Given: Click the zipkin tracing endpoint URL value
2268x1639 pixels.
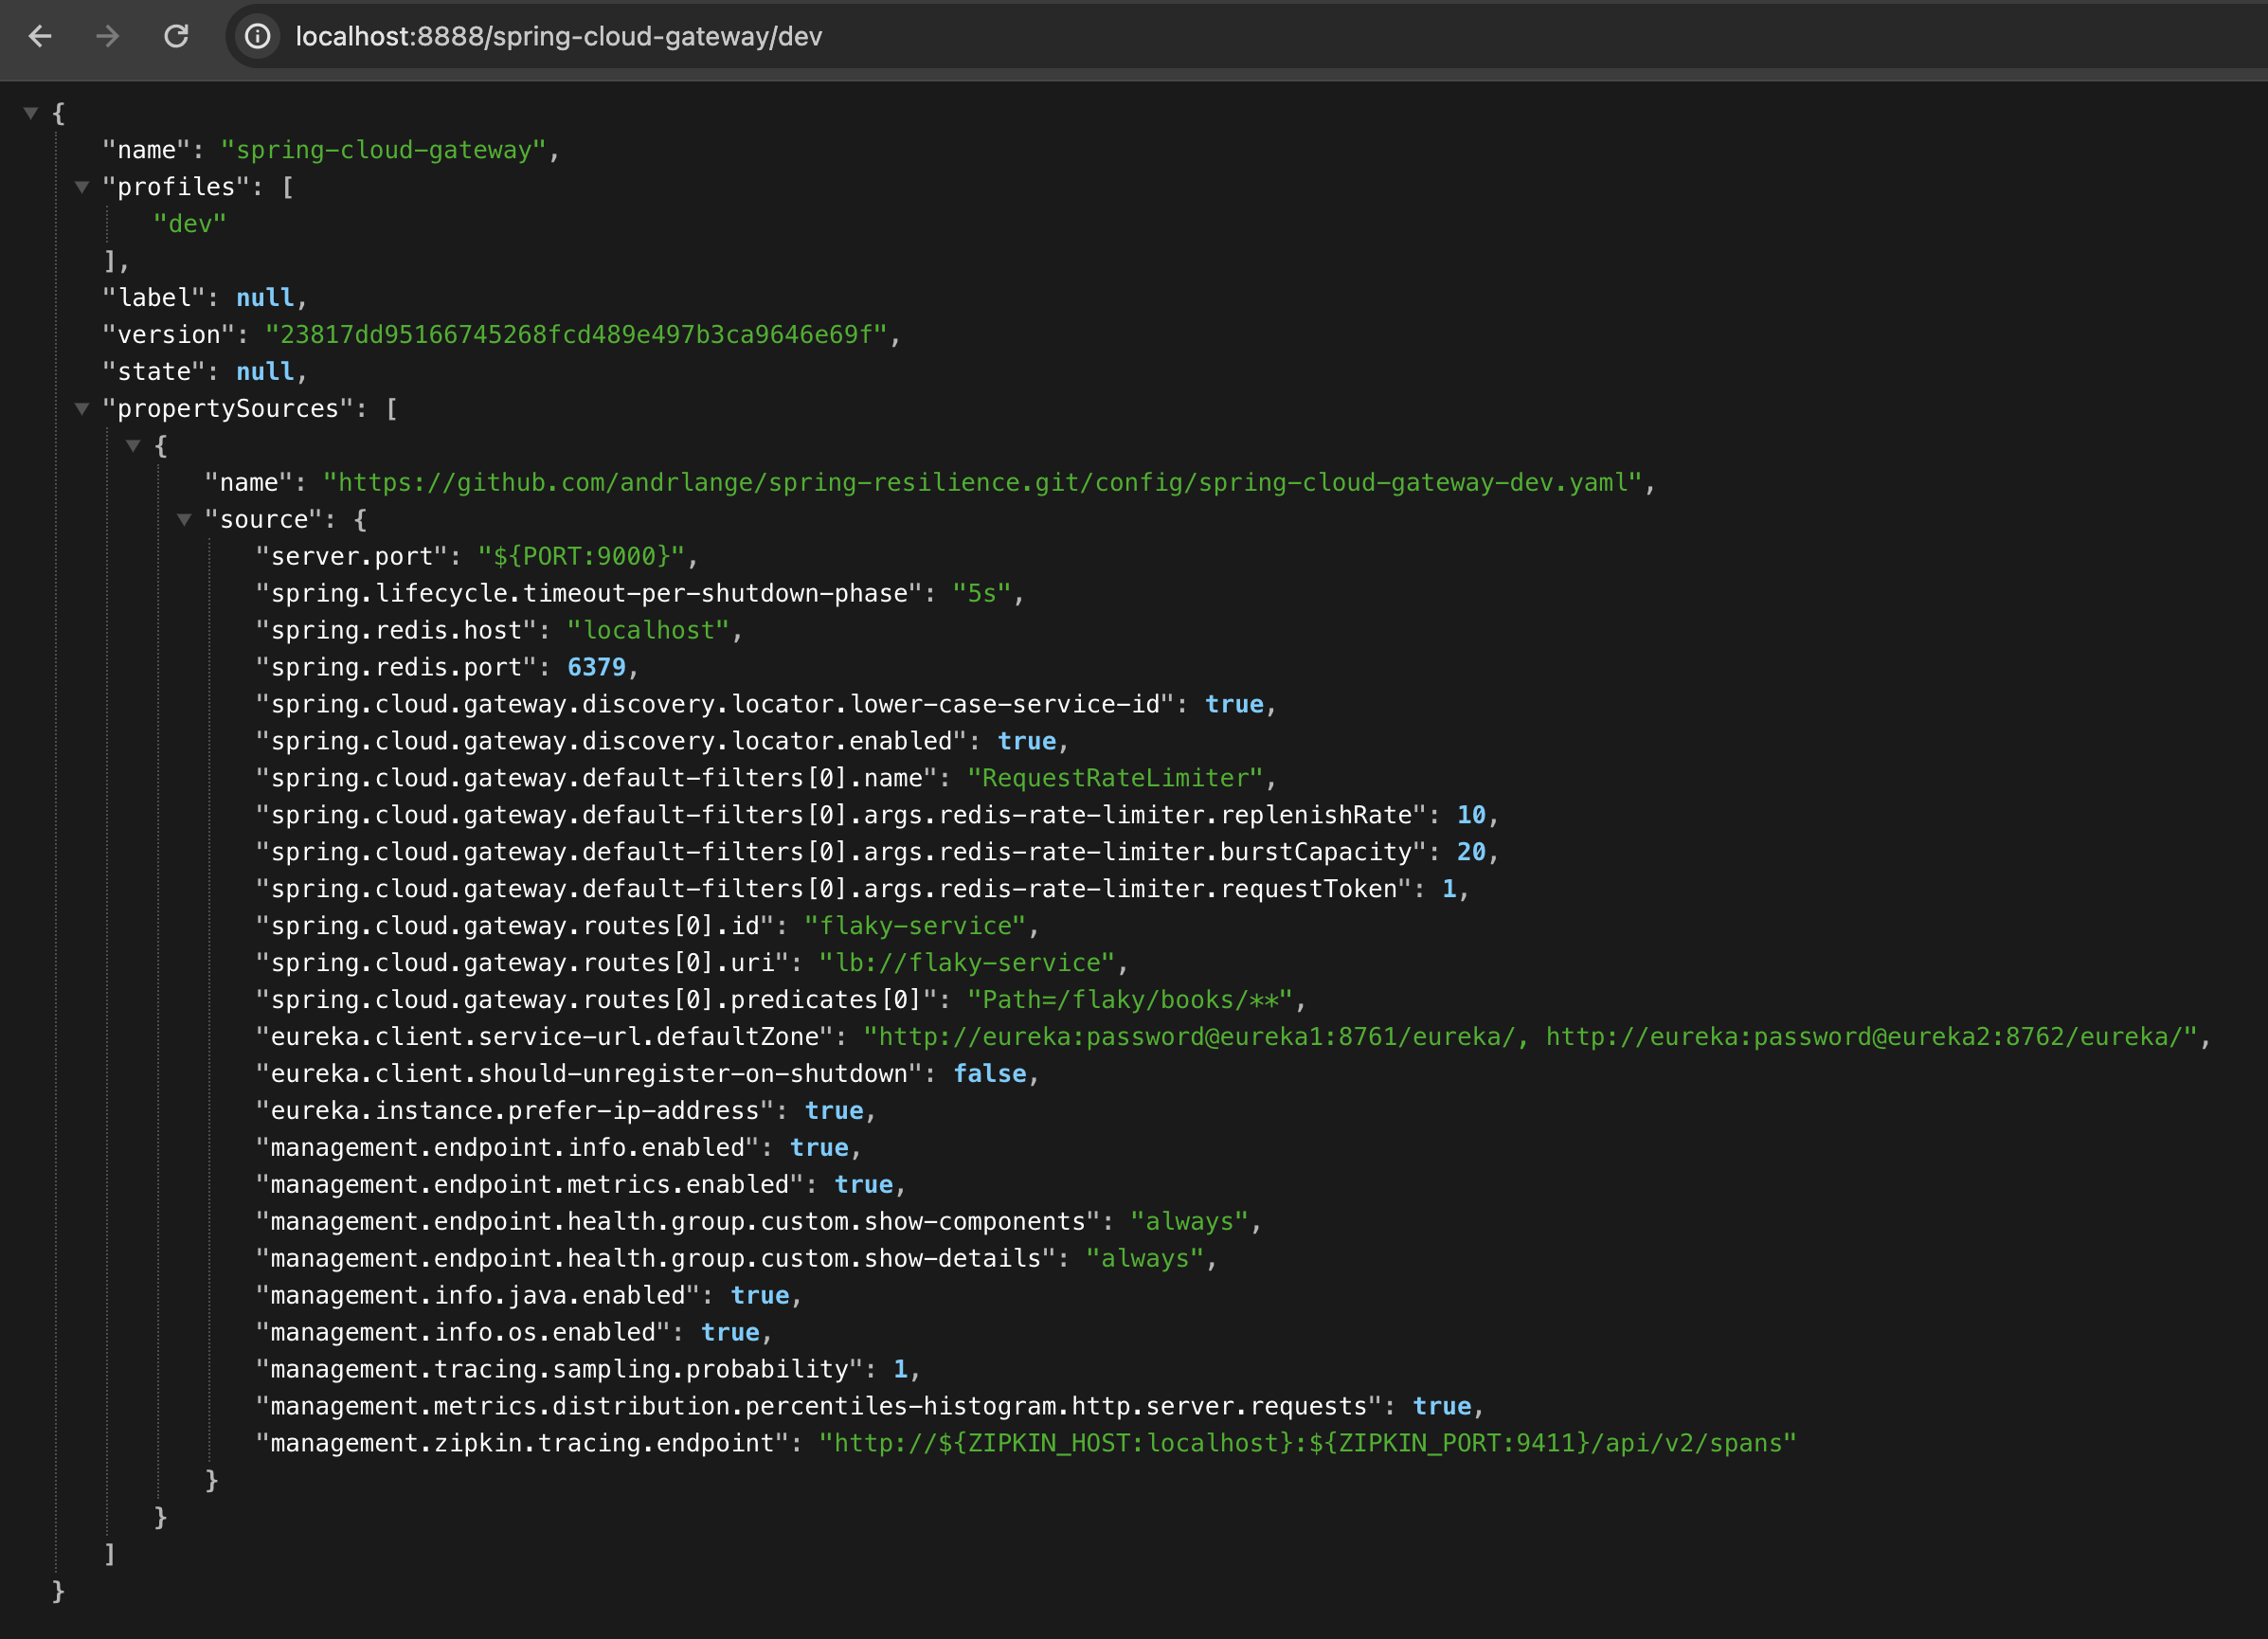Looking at the screenshot, I should pos(1307,1443).
